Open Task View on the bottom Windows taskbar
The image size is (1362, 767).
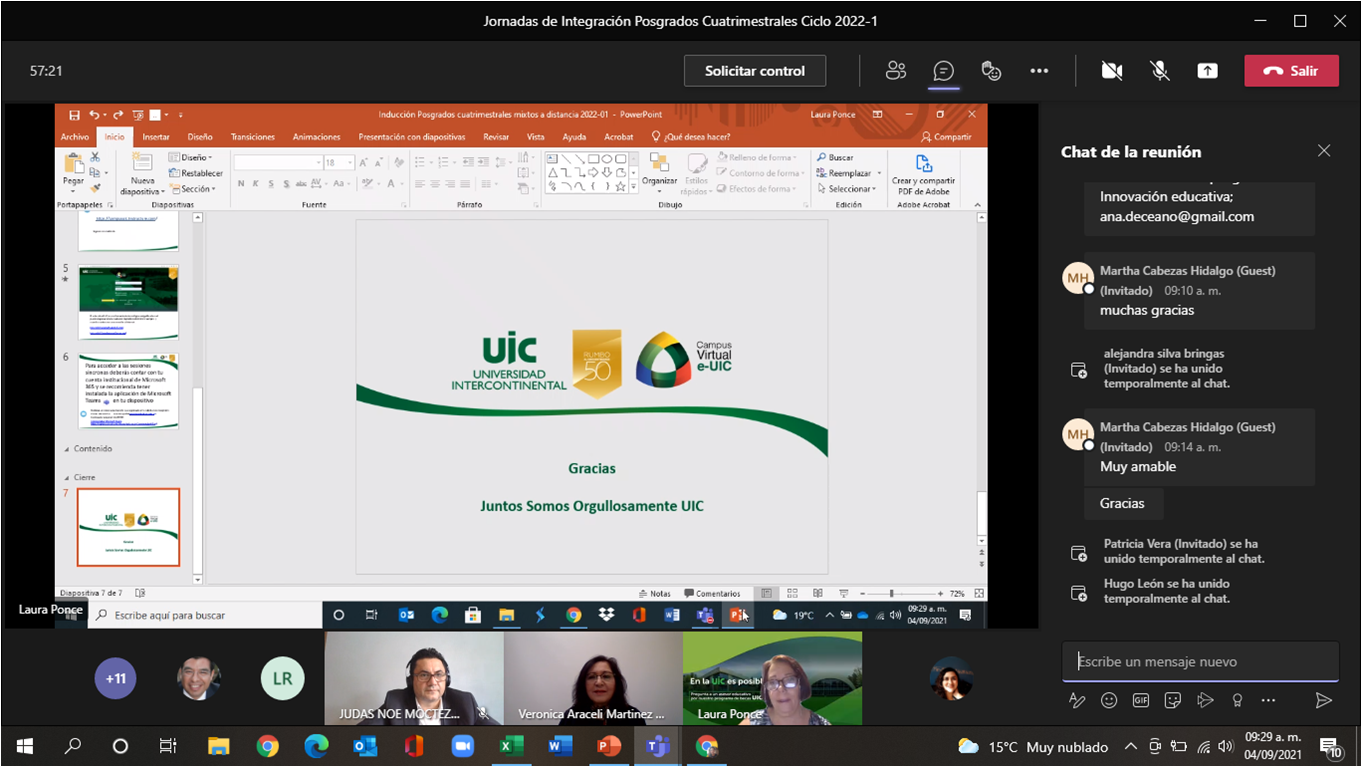pos(168,746)
